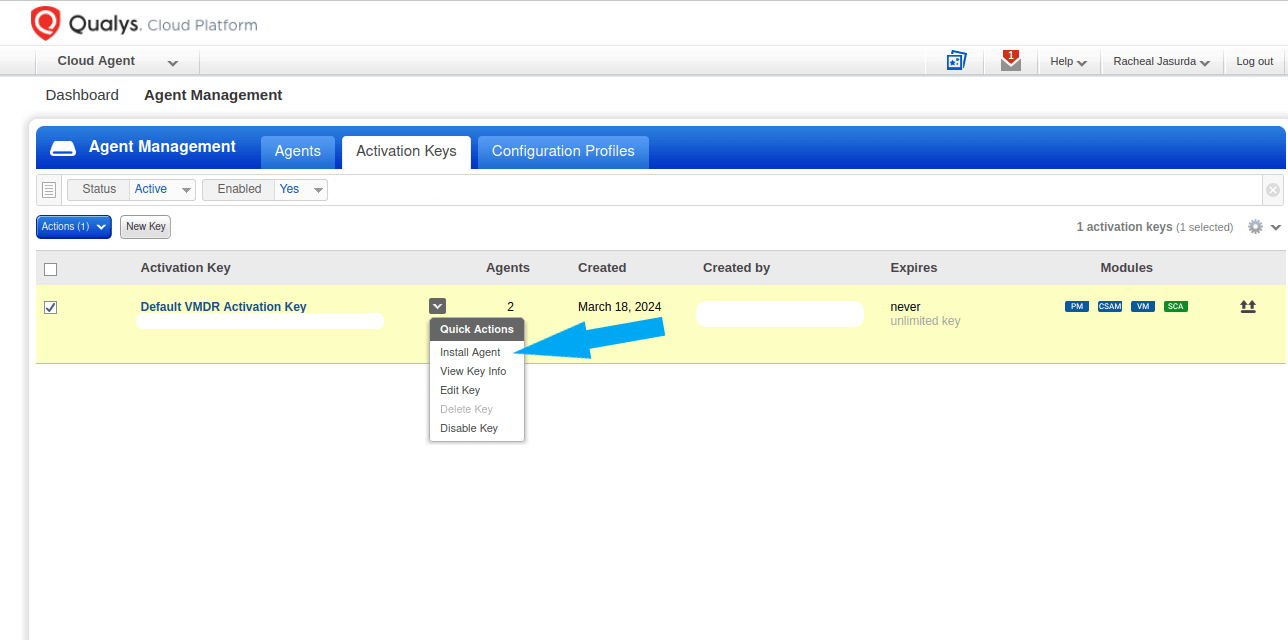
Task: Click the CSAM module badge
Action: tap(1110, 306)
